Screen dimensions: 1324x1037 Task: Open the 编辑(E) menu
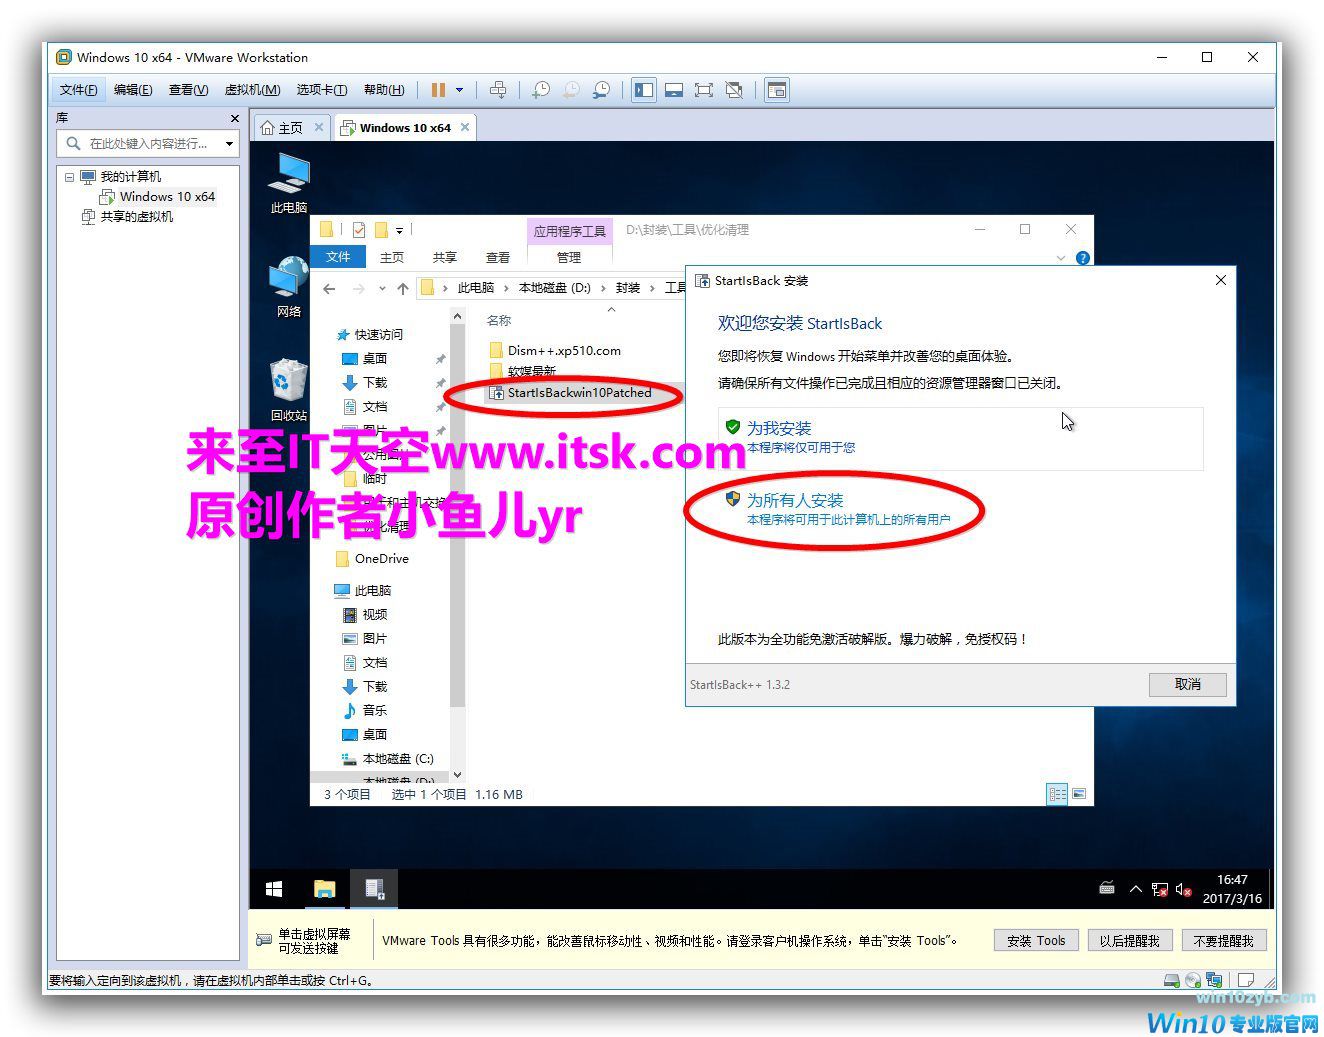click(x=133, y=90)
